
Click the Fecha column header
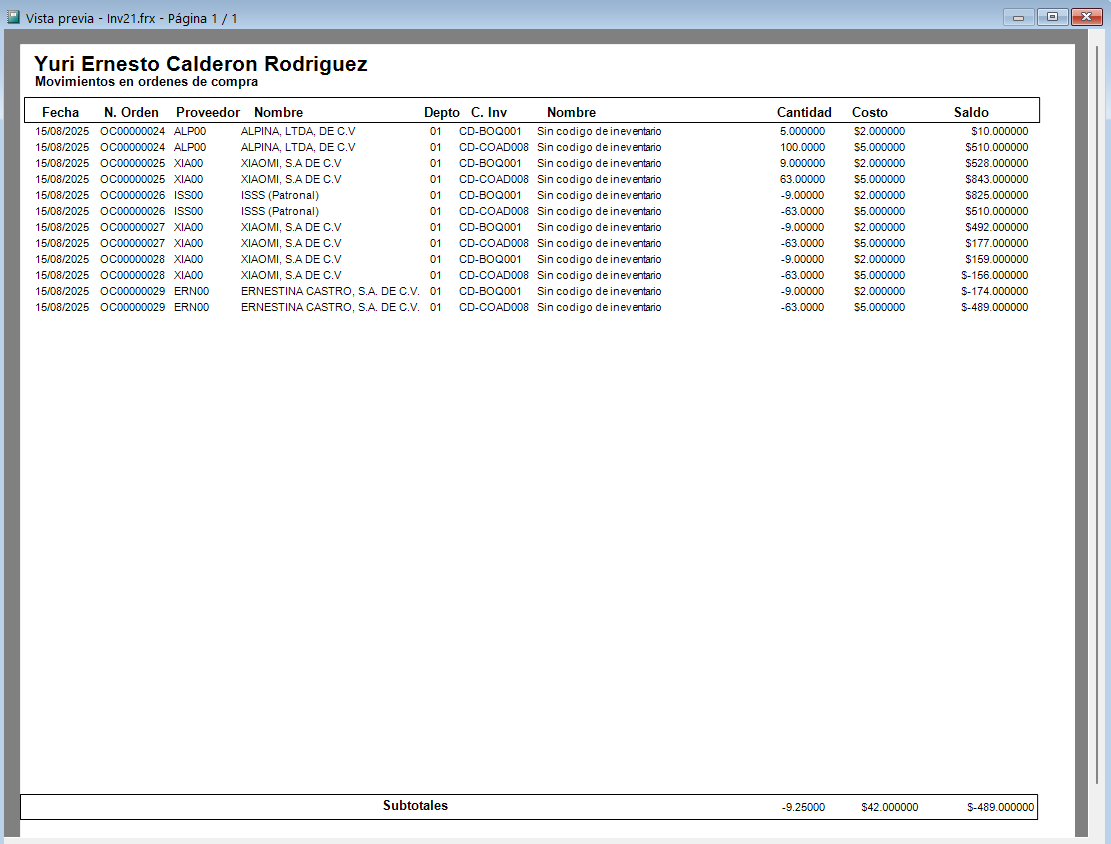(x=60, y=112)
